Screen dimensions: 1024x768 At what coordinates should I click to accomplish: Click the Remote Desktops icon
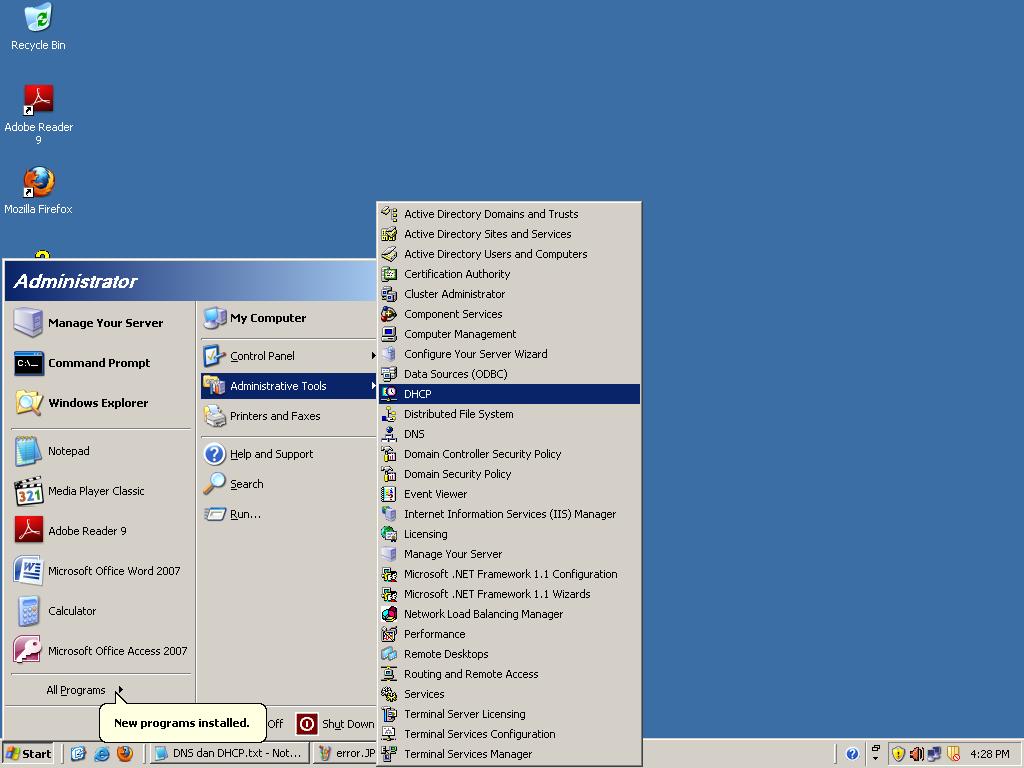pyautogui.click(x=389, y=654)
